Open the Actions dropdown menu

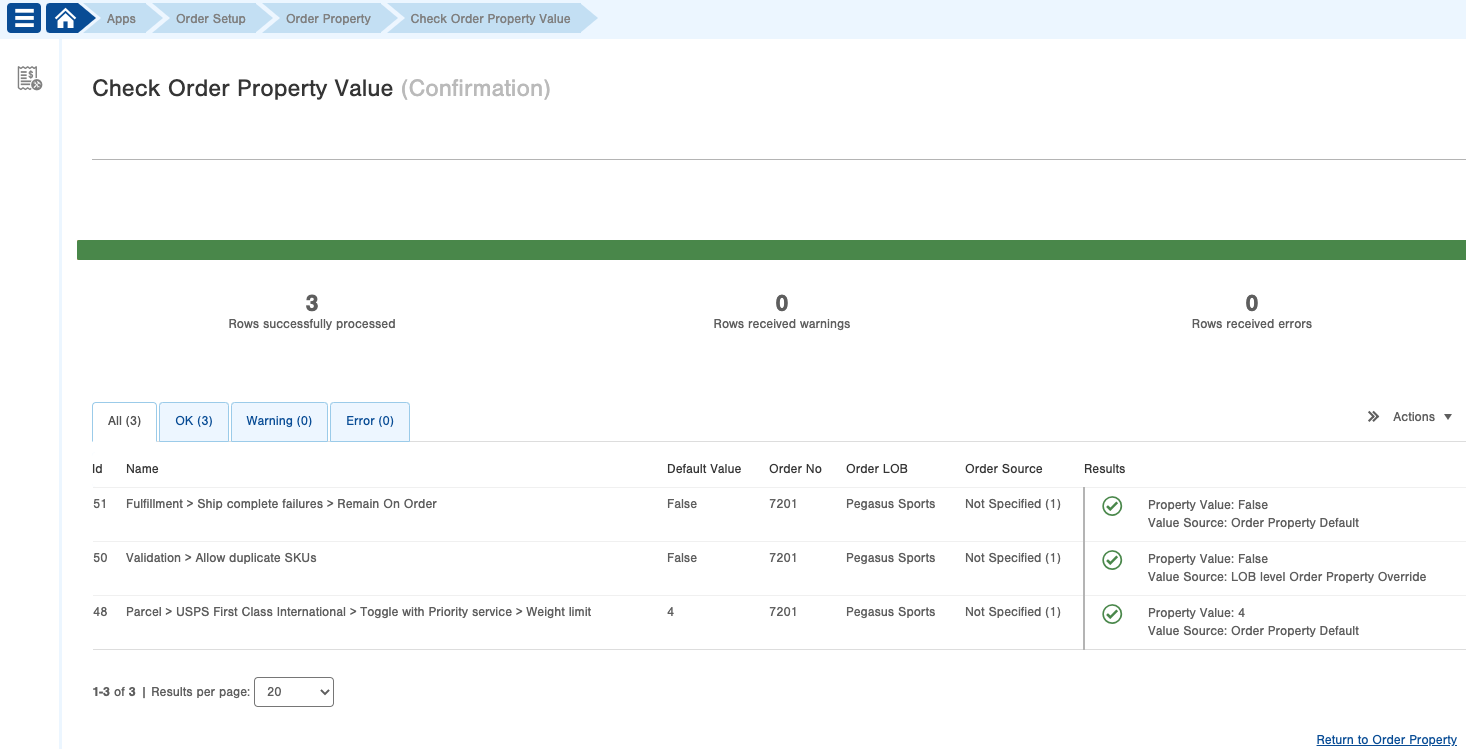coord(1422,417)
